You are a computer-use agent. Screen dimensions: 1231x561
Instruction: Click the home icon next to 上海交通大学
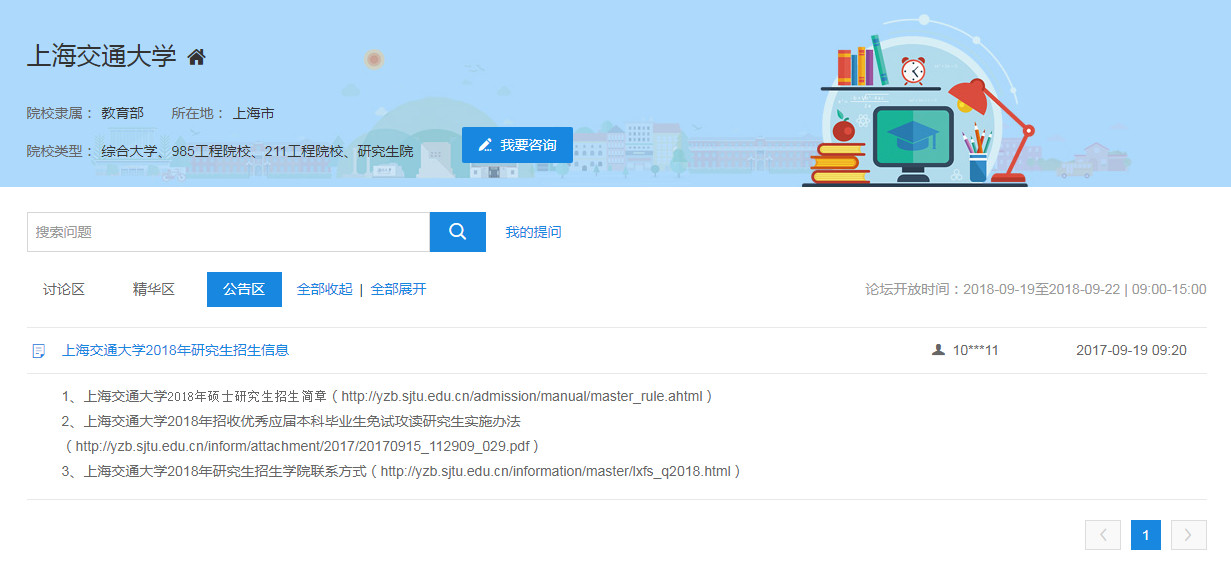[x=197, y=57]
